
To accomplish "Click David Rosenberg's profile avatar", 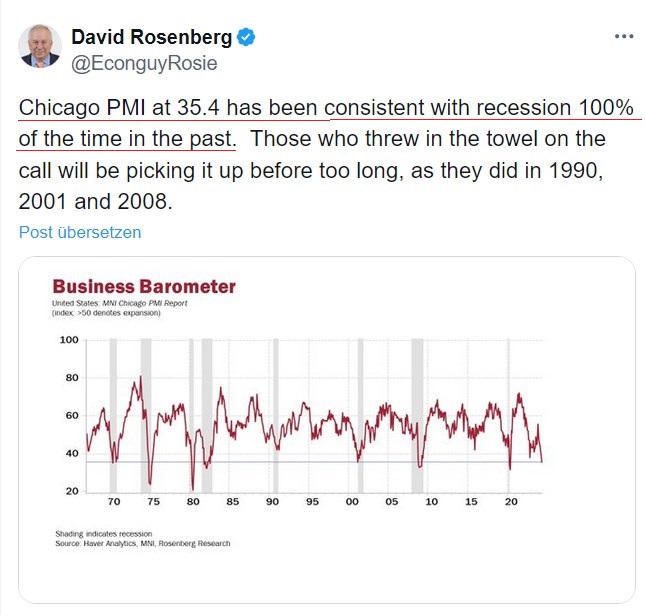I will [x=40, y=47].
